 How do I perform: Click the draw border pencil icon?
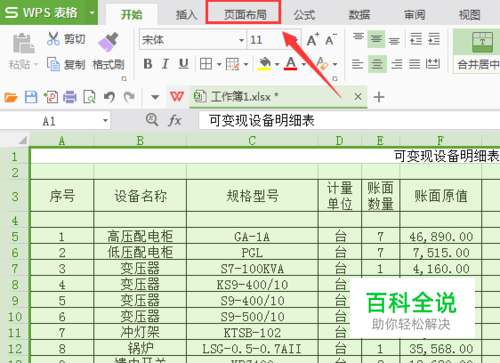point(232,64)
